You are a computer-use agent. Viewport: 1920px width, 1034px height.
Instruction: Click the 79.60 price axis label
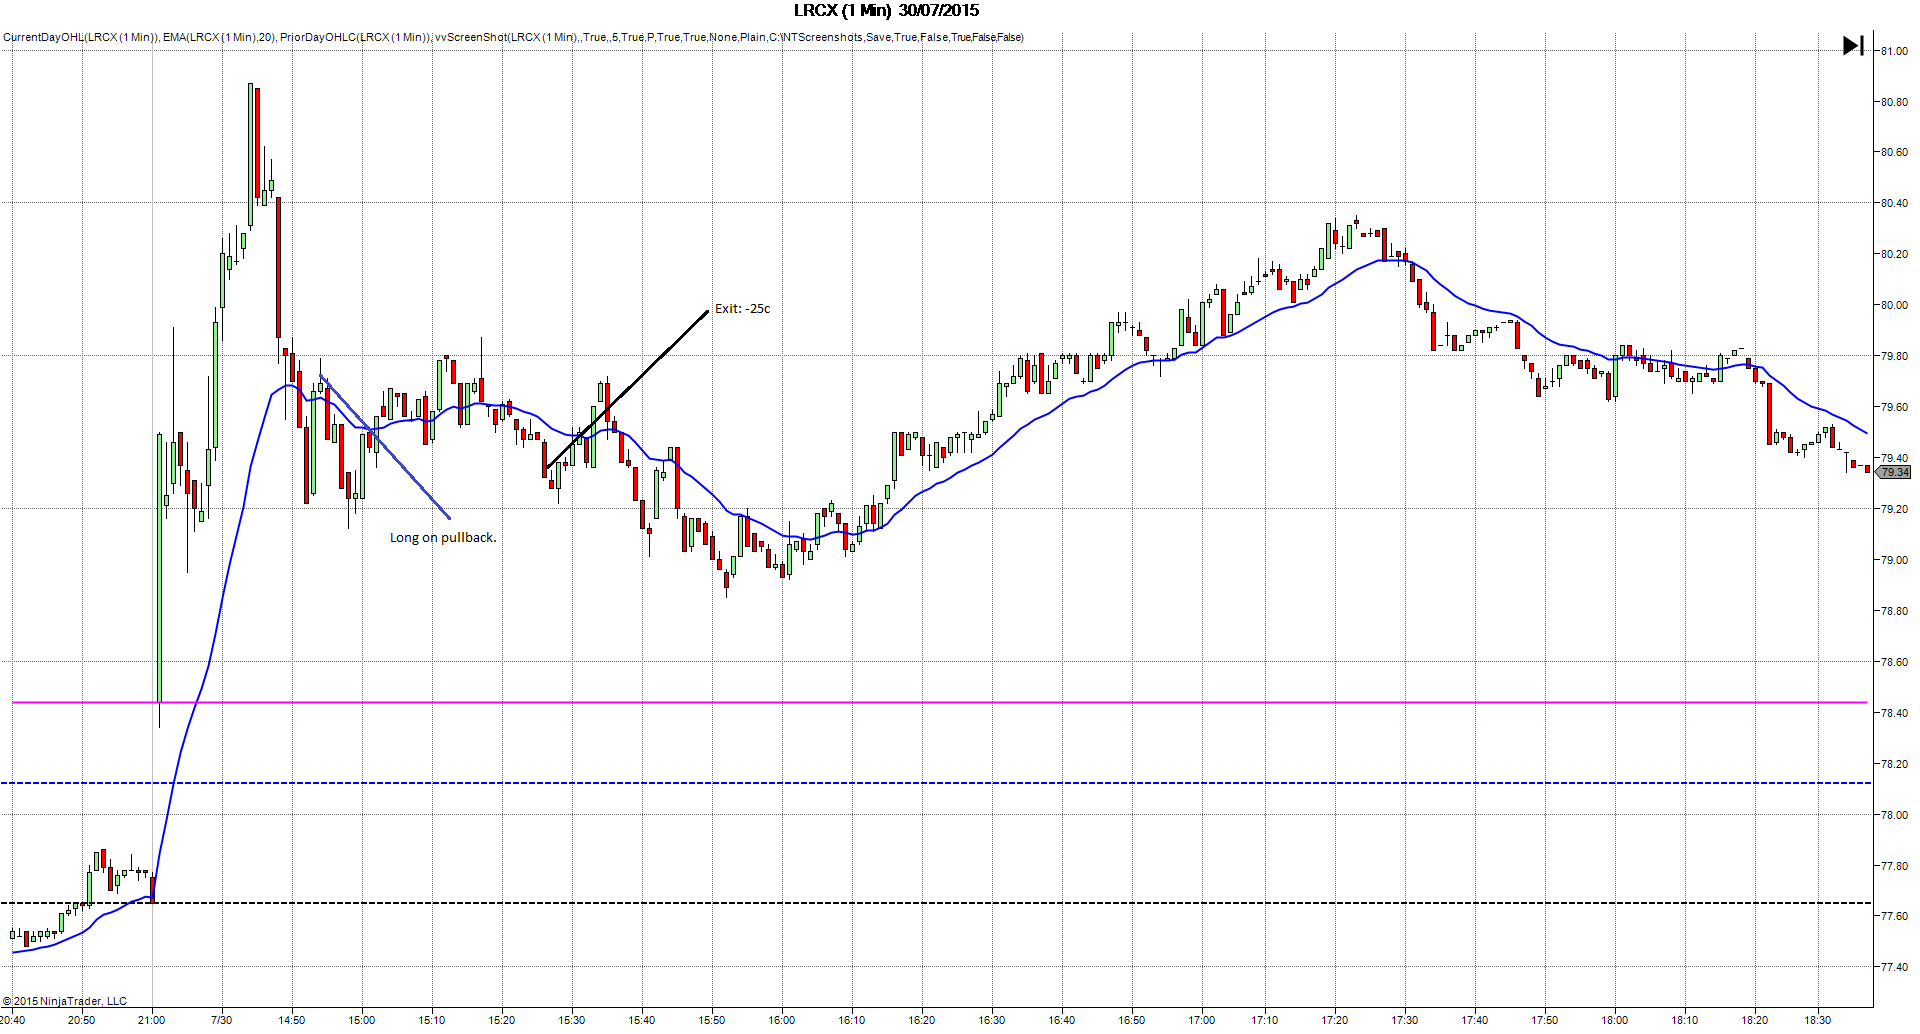(1894, 407)
